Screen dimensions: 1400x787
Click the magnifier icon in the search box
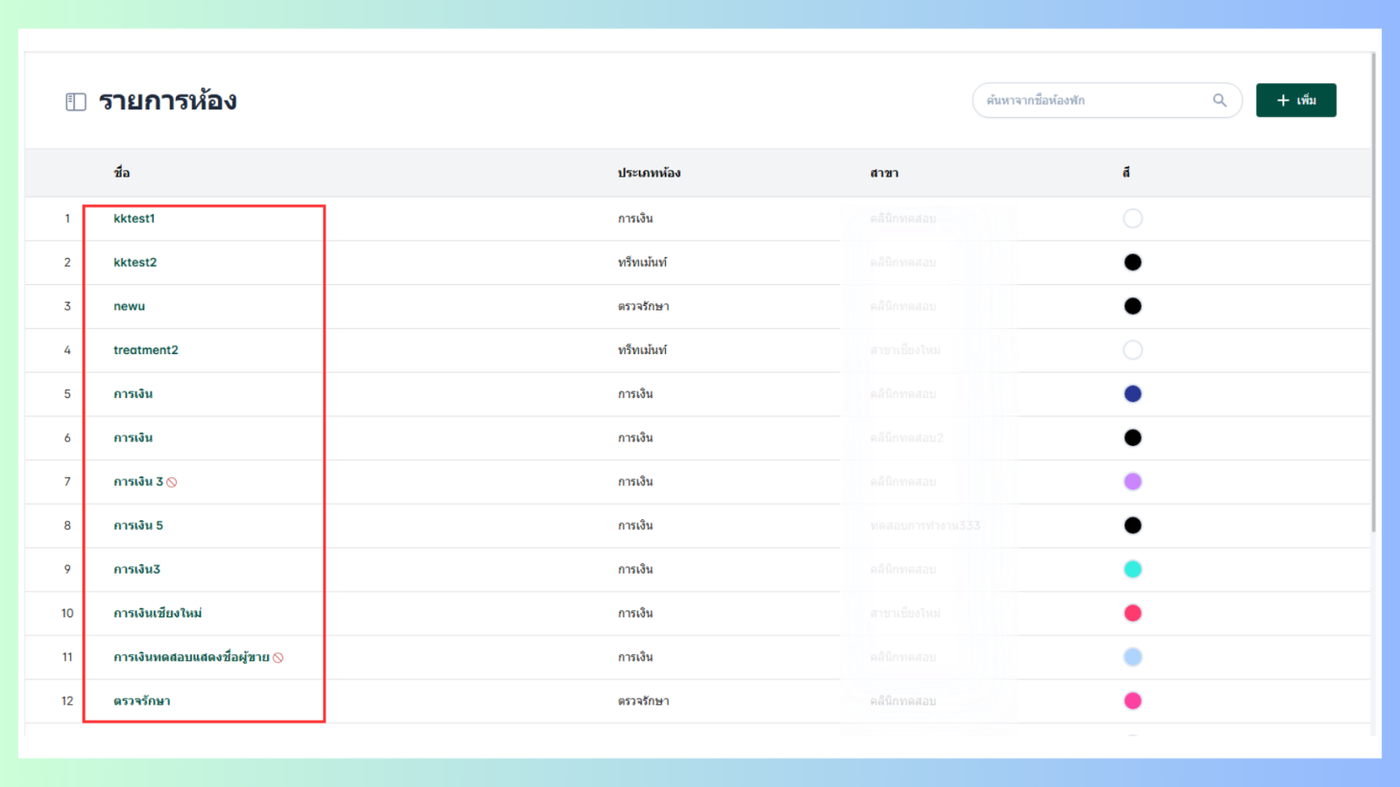[x=1219, y=100]
